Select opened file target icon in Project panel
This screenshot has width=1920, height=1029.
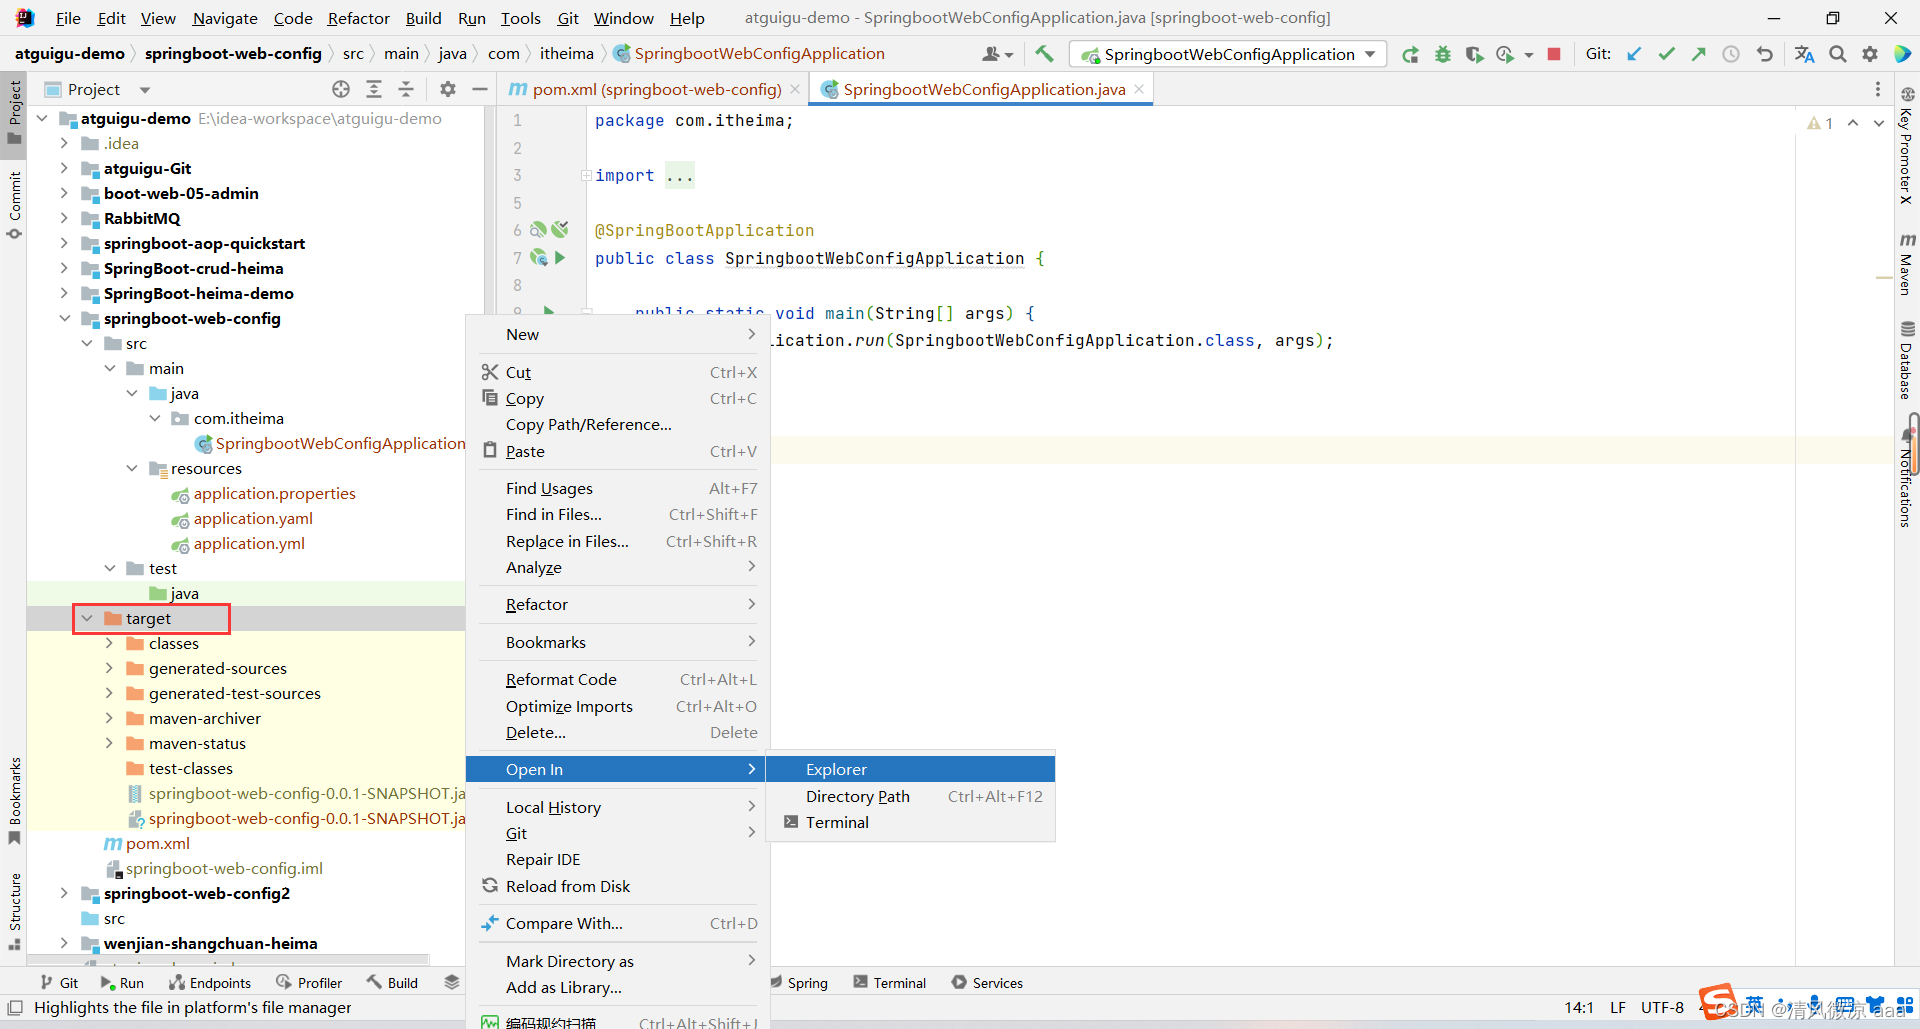coord(341,89)
